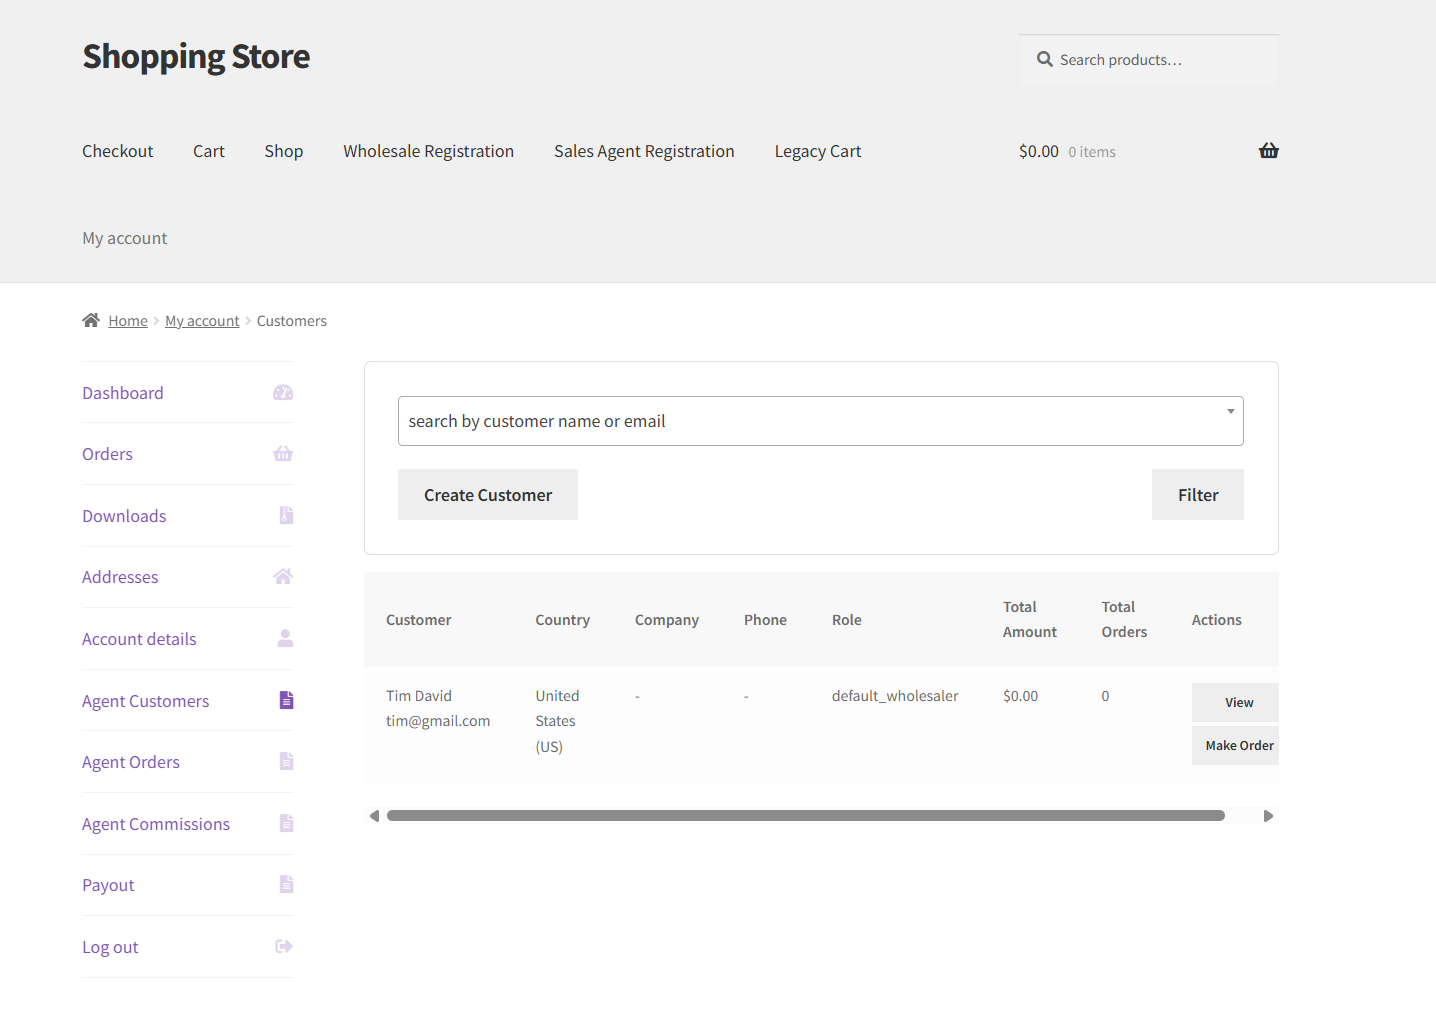Click the Actions column header
Image resolution: width=1436 pixels, height=1030 pixels.
1217,620
